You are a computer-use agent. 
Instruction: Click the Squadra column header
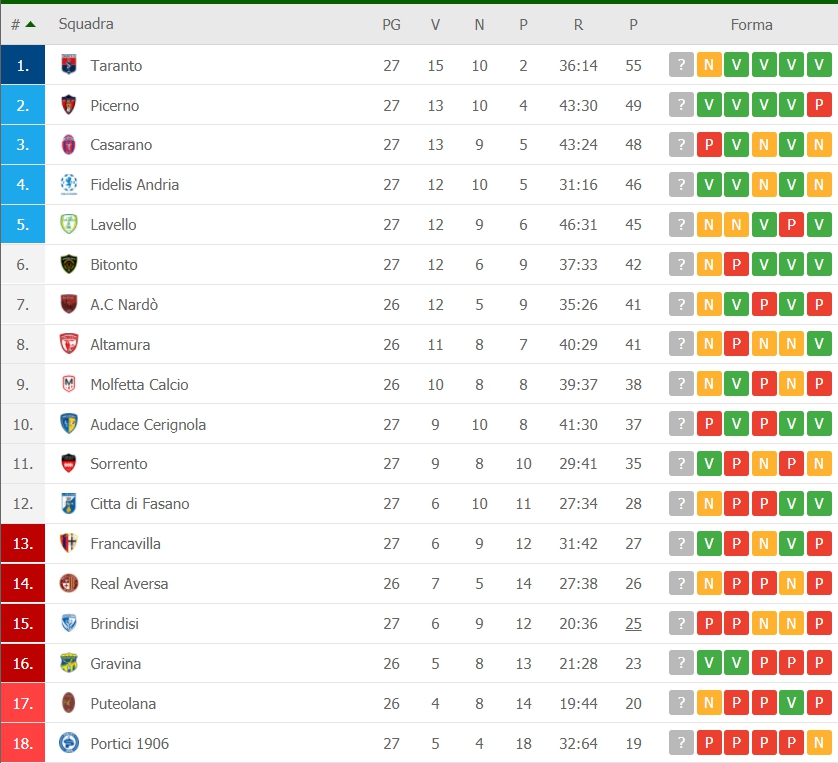click(x=86, y=24)
